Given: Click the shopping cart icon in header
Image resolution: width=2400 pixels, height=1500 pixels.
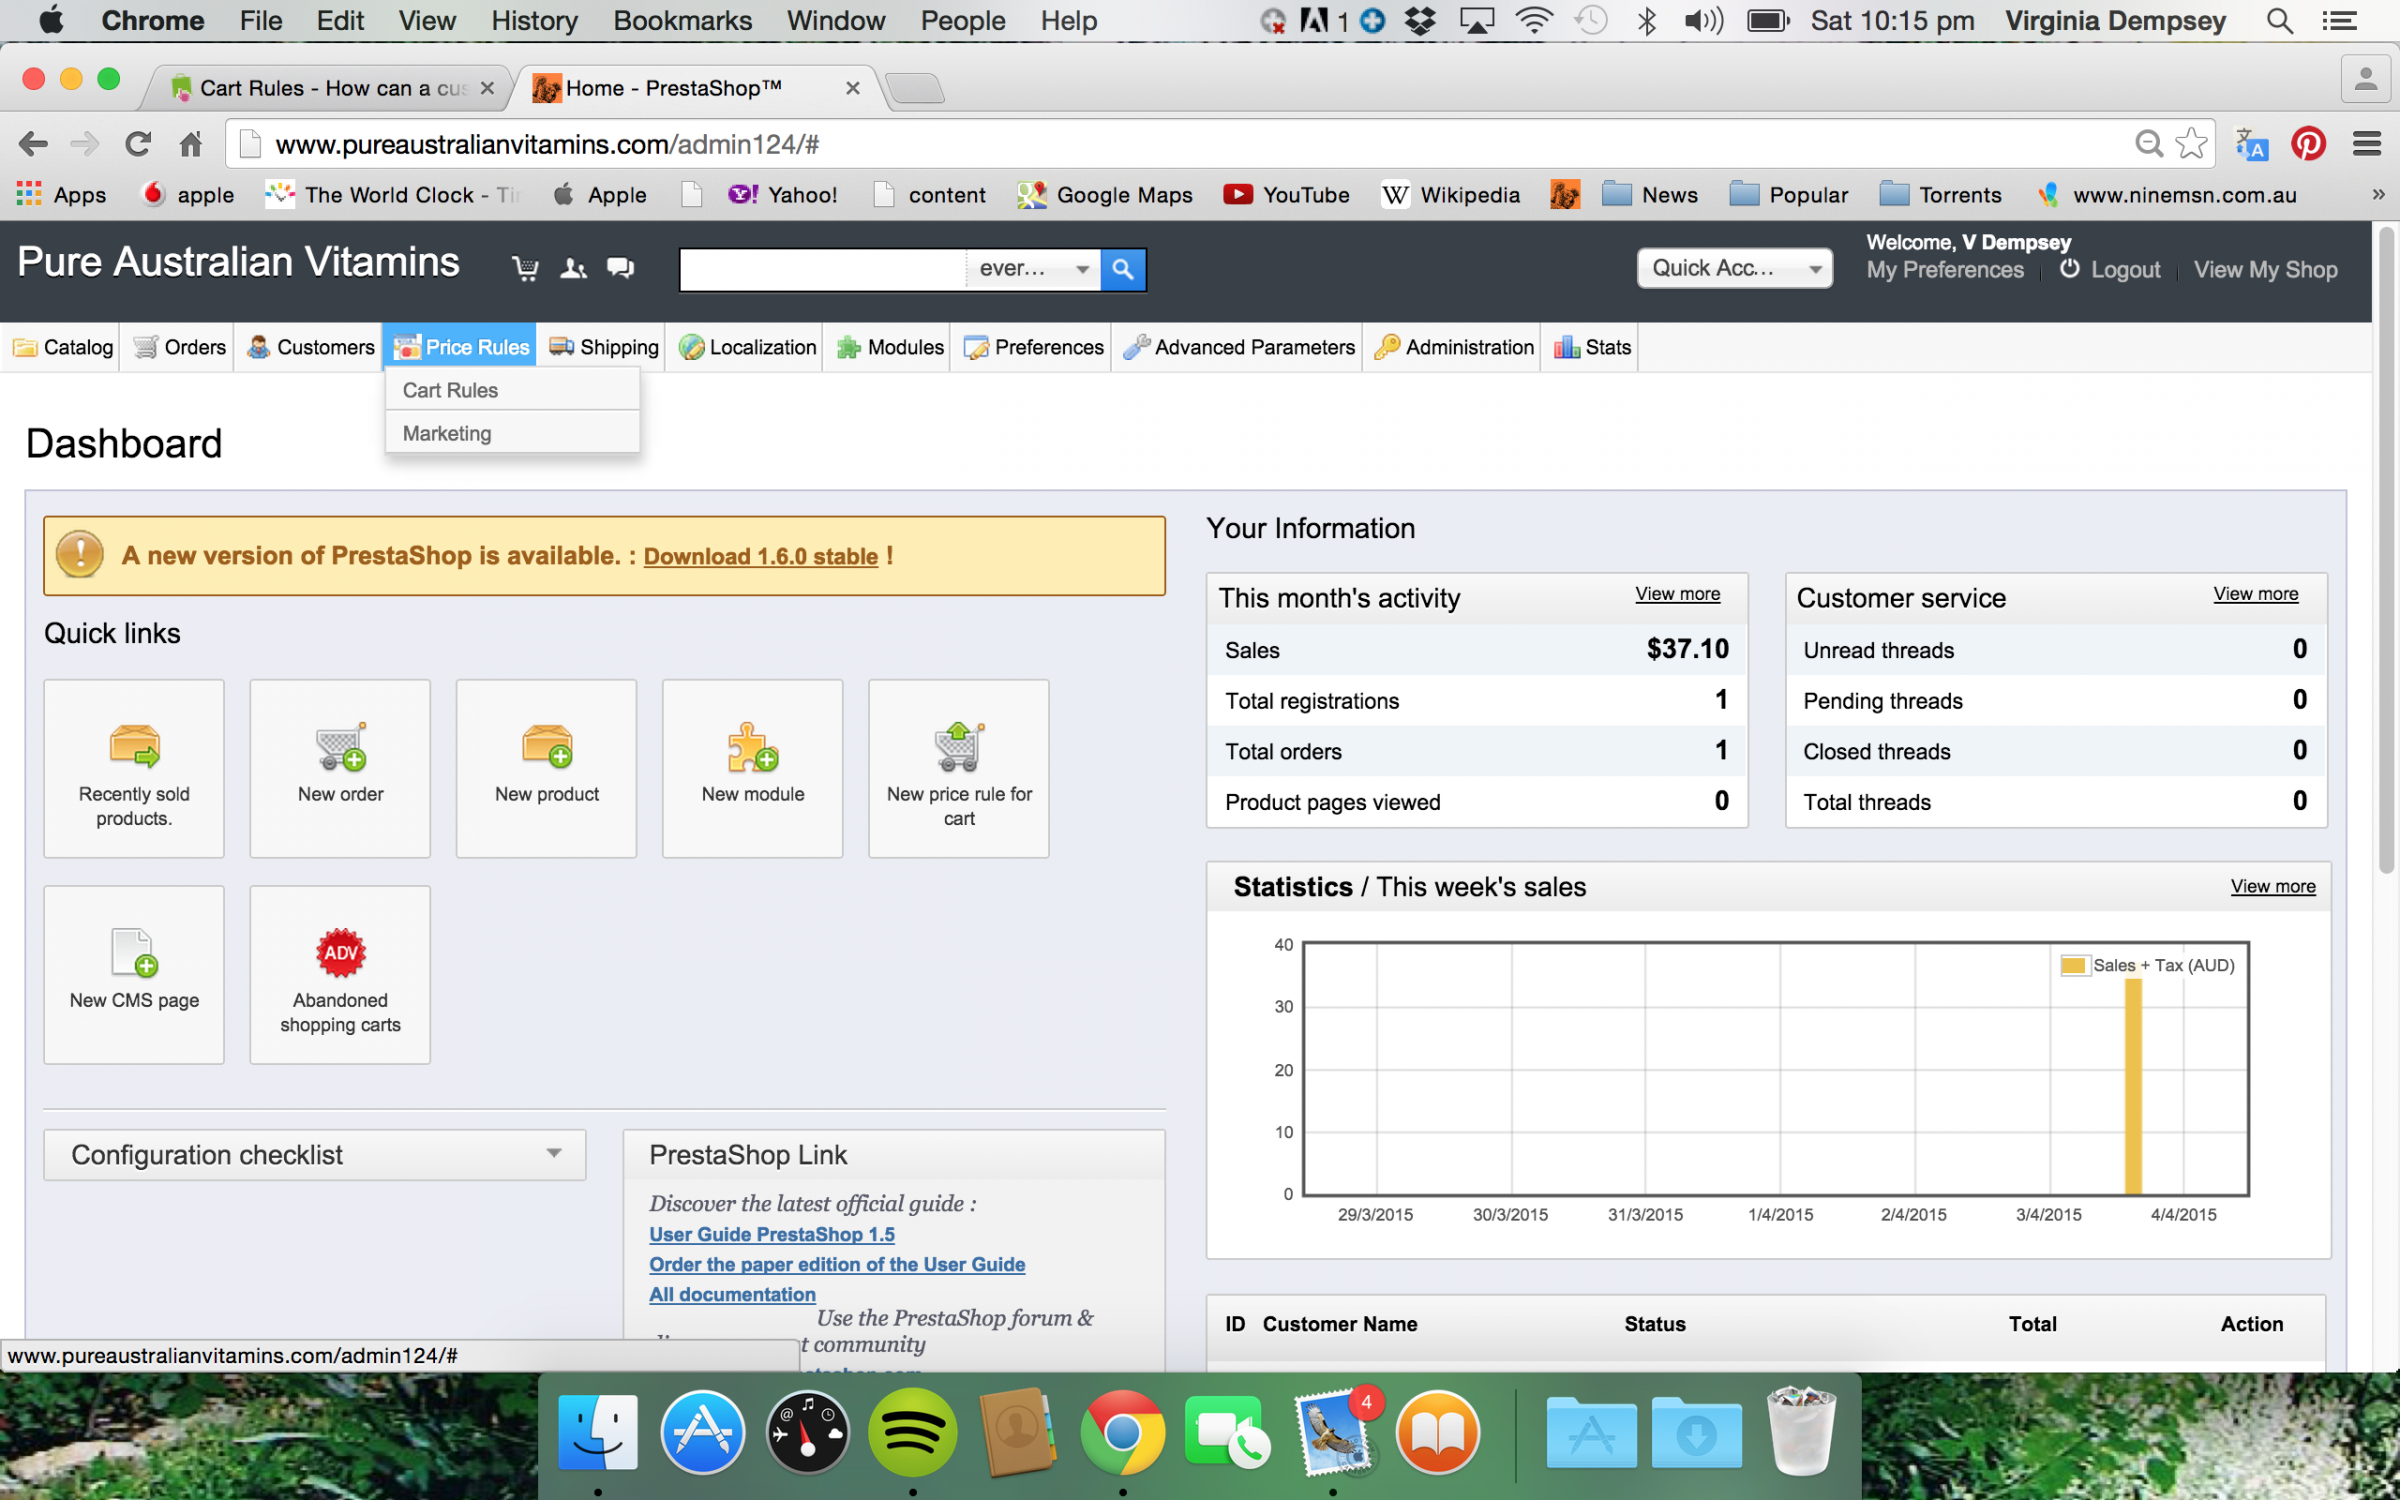Looking at the screenshot, I should [525, 268].
